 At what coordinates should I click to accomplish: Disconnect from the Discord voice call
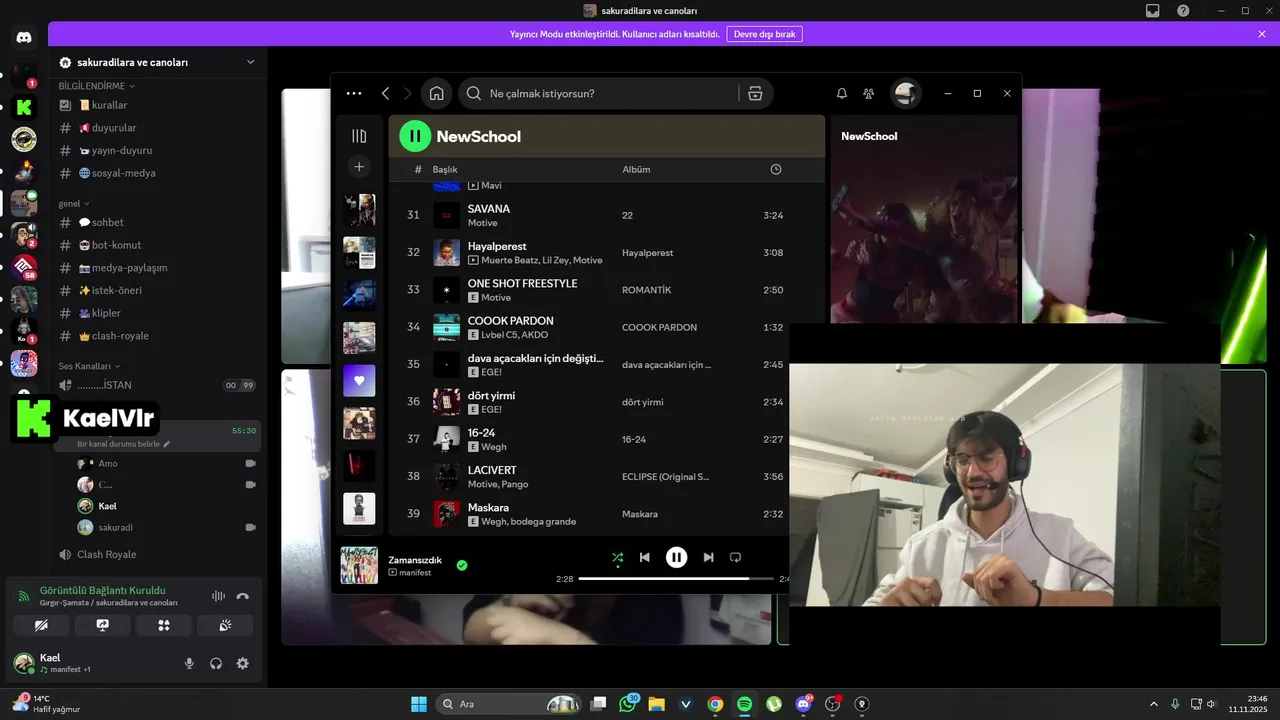(x=242, y=596)
